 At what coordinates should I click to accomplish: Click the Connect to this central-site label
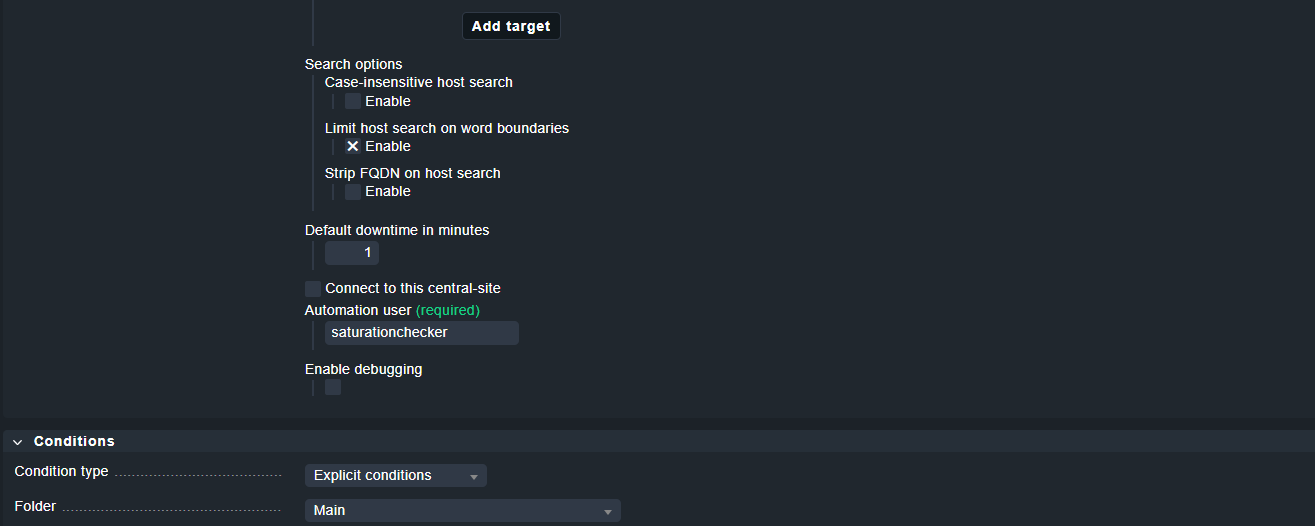(412, 288)
